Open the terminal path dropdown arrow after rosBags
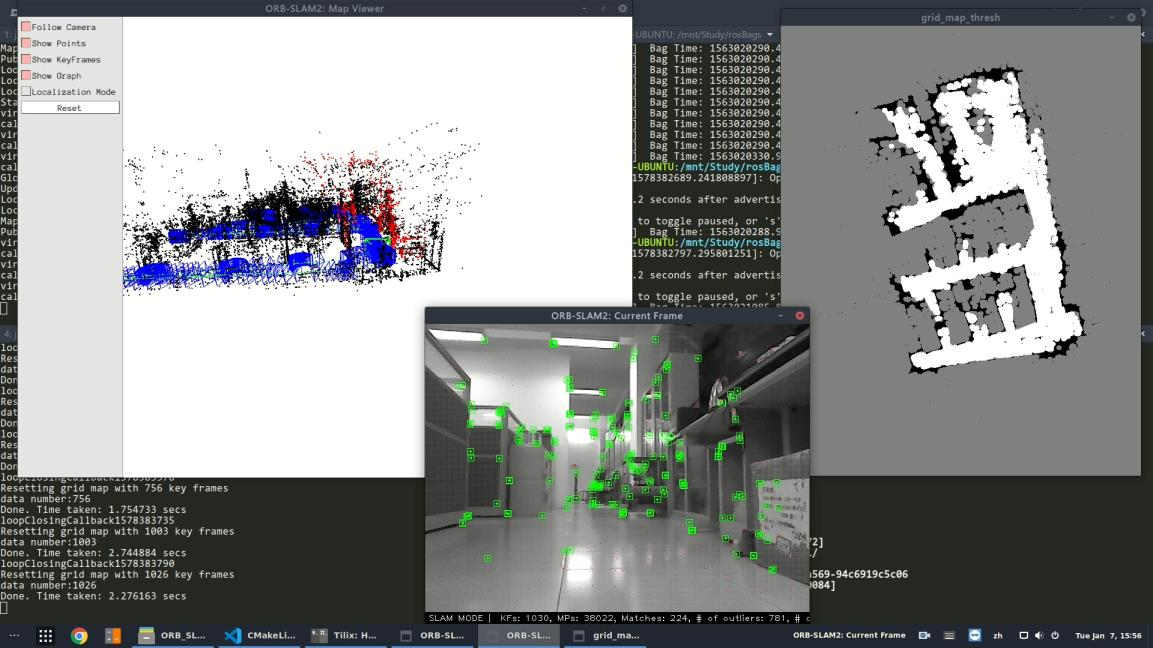This screenshot has width=1153, height=648. tap(770, 35)
